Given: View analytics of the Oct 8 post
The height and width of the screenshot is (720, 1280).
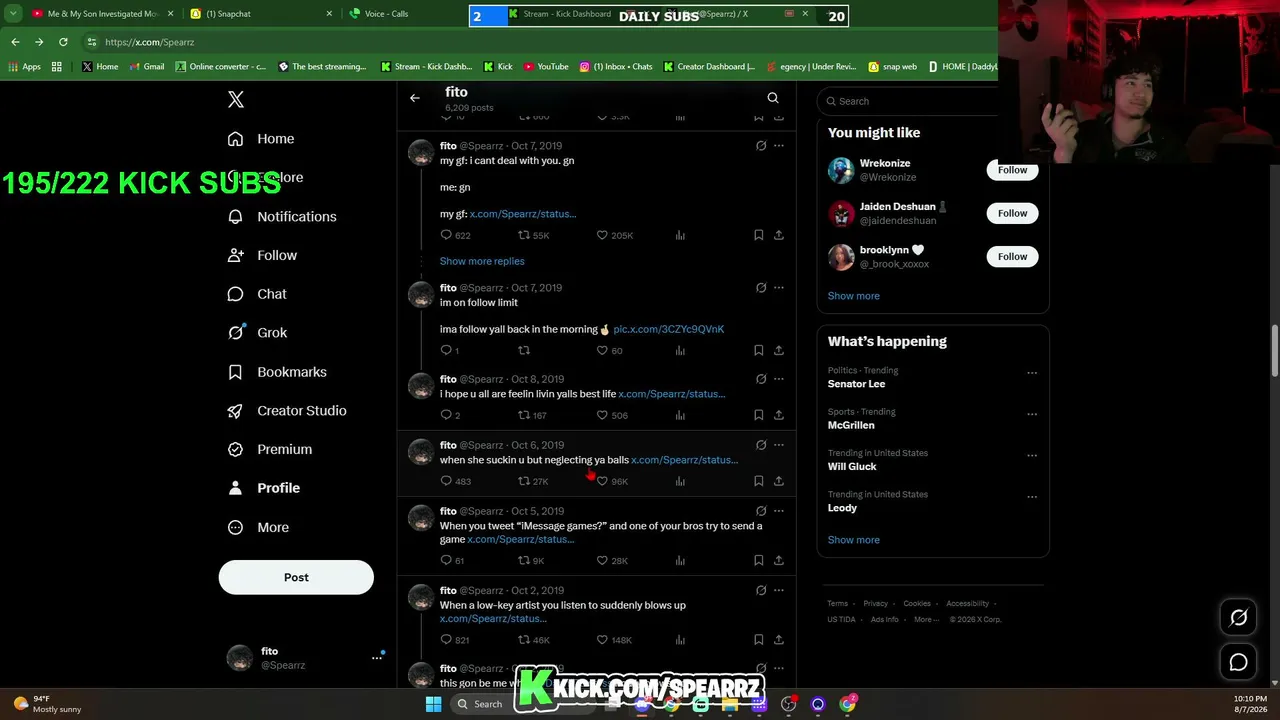Looking at the screenshot, I should tap(680, 415).
